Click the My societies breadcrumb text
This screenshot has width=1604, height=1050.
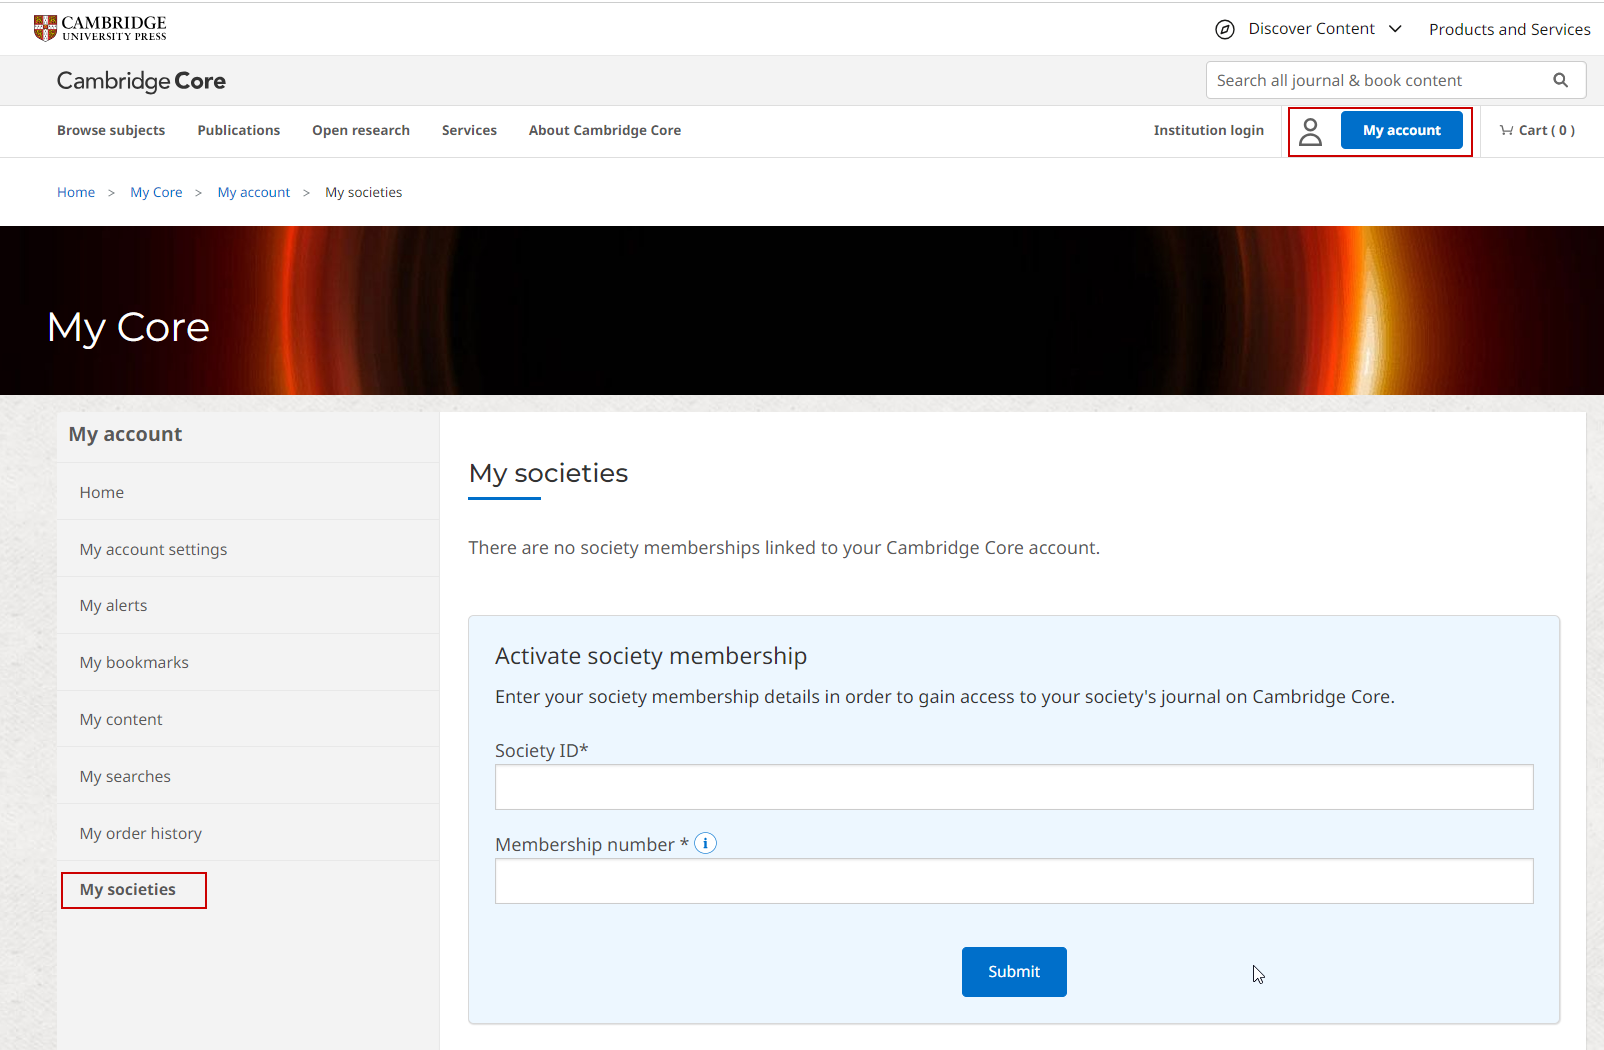pos(363,192)
